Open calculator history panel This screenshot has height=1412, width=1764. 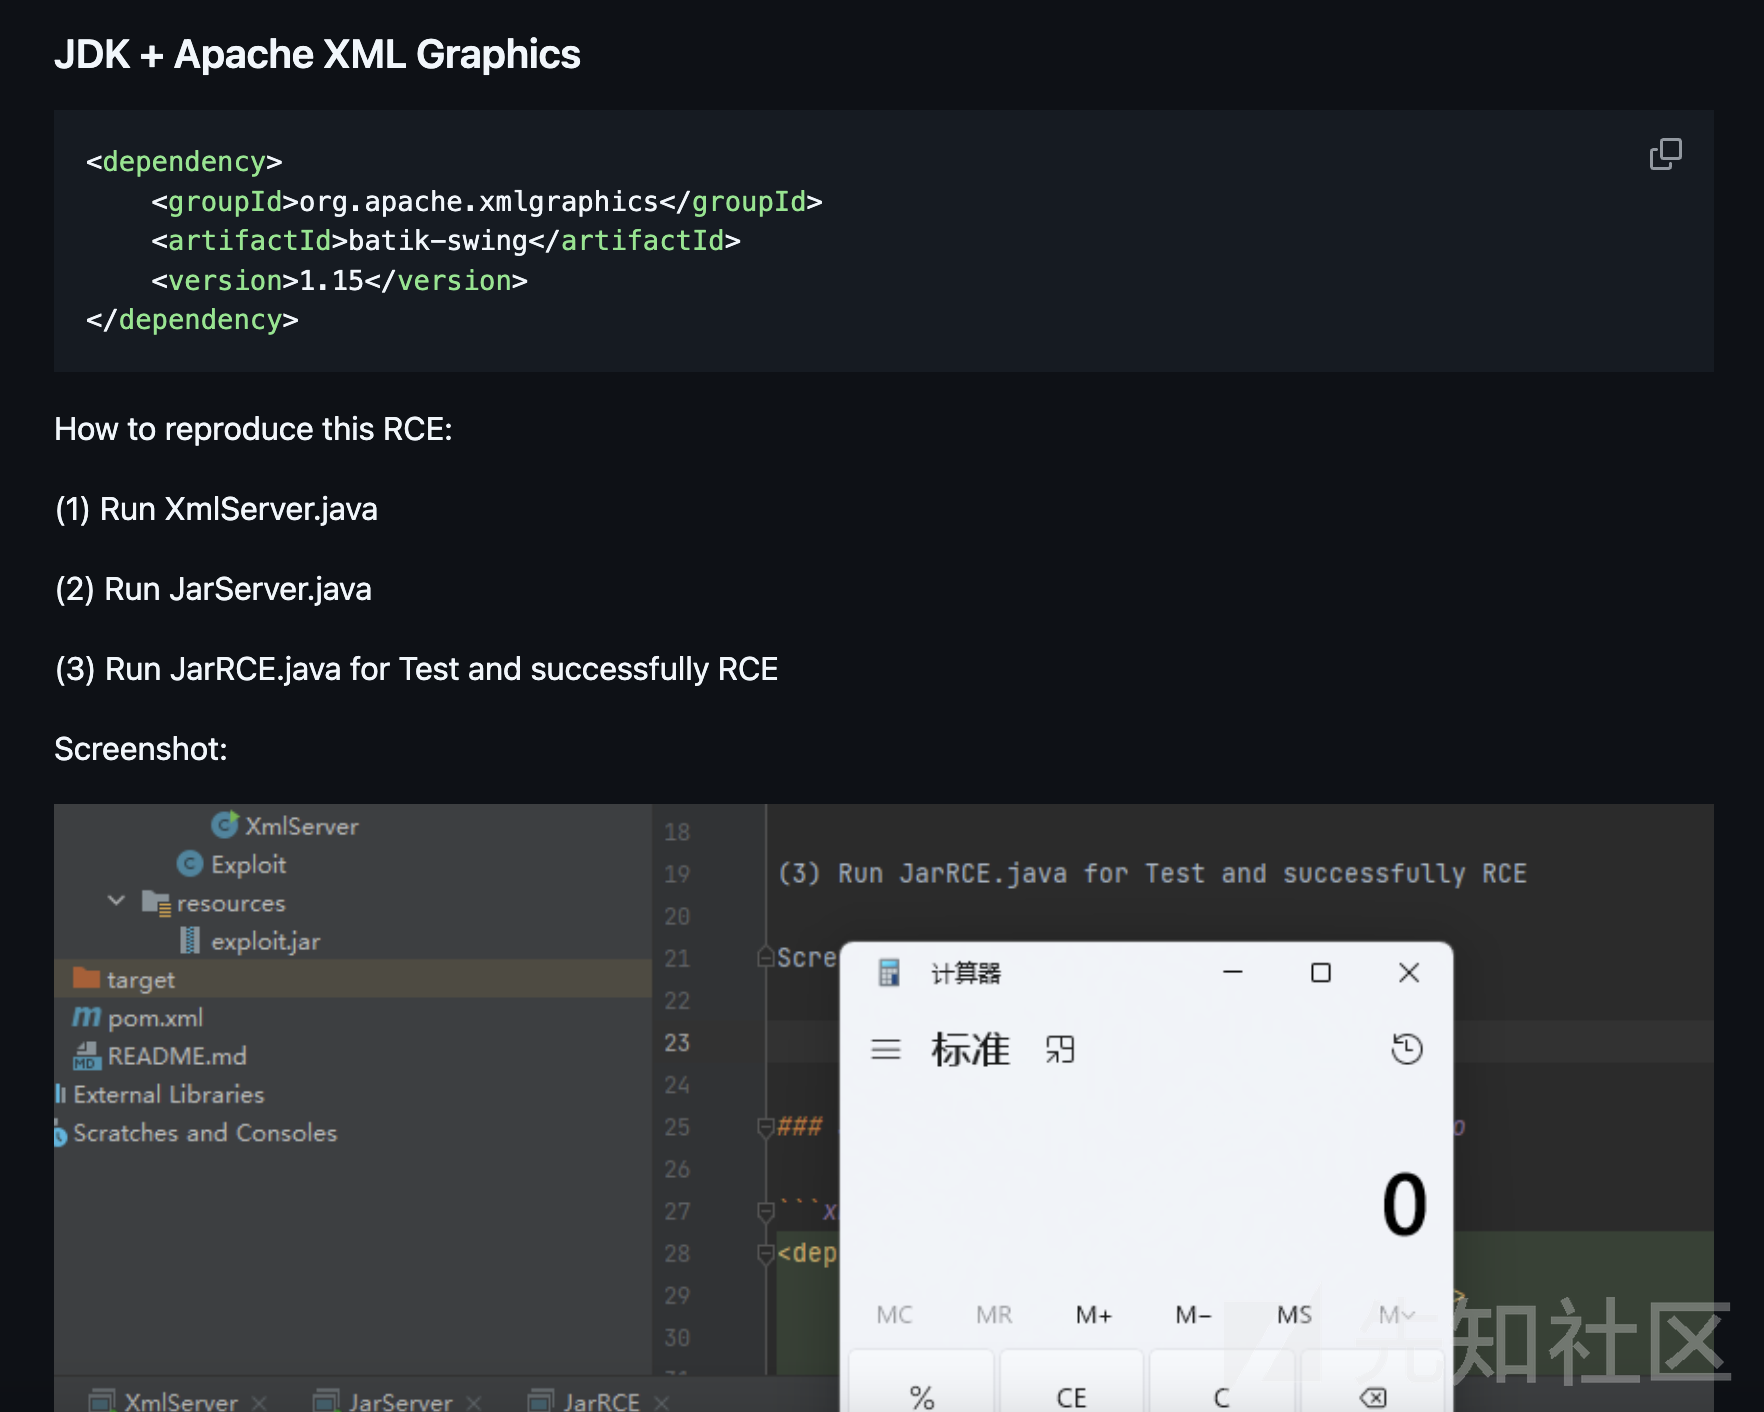coord(1407,1049)
